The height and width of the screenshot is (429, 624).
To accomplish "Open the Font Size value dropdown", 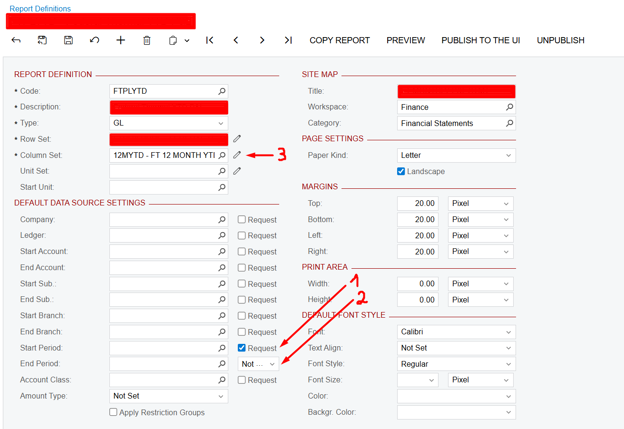I will pos(417,380).
